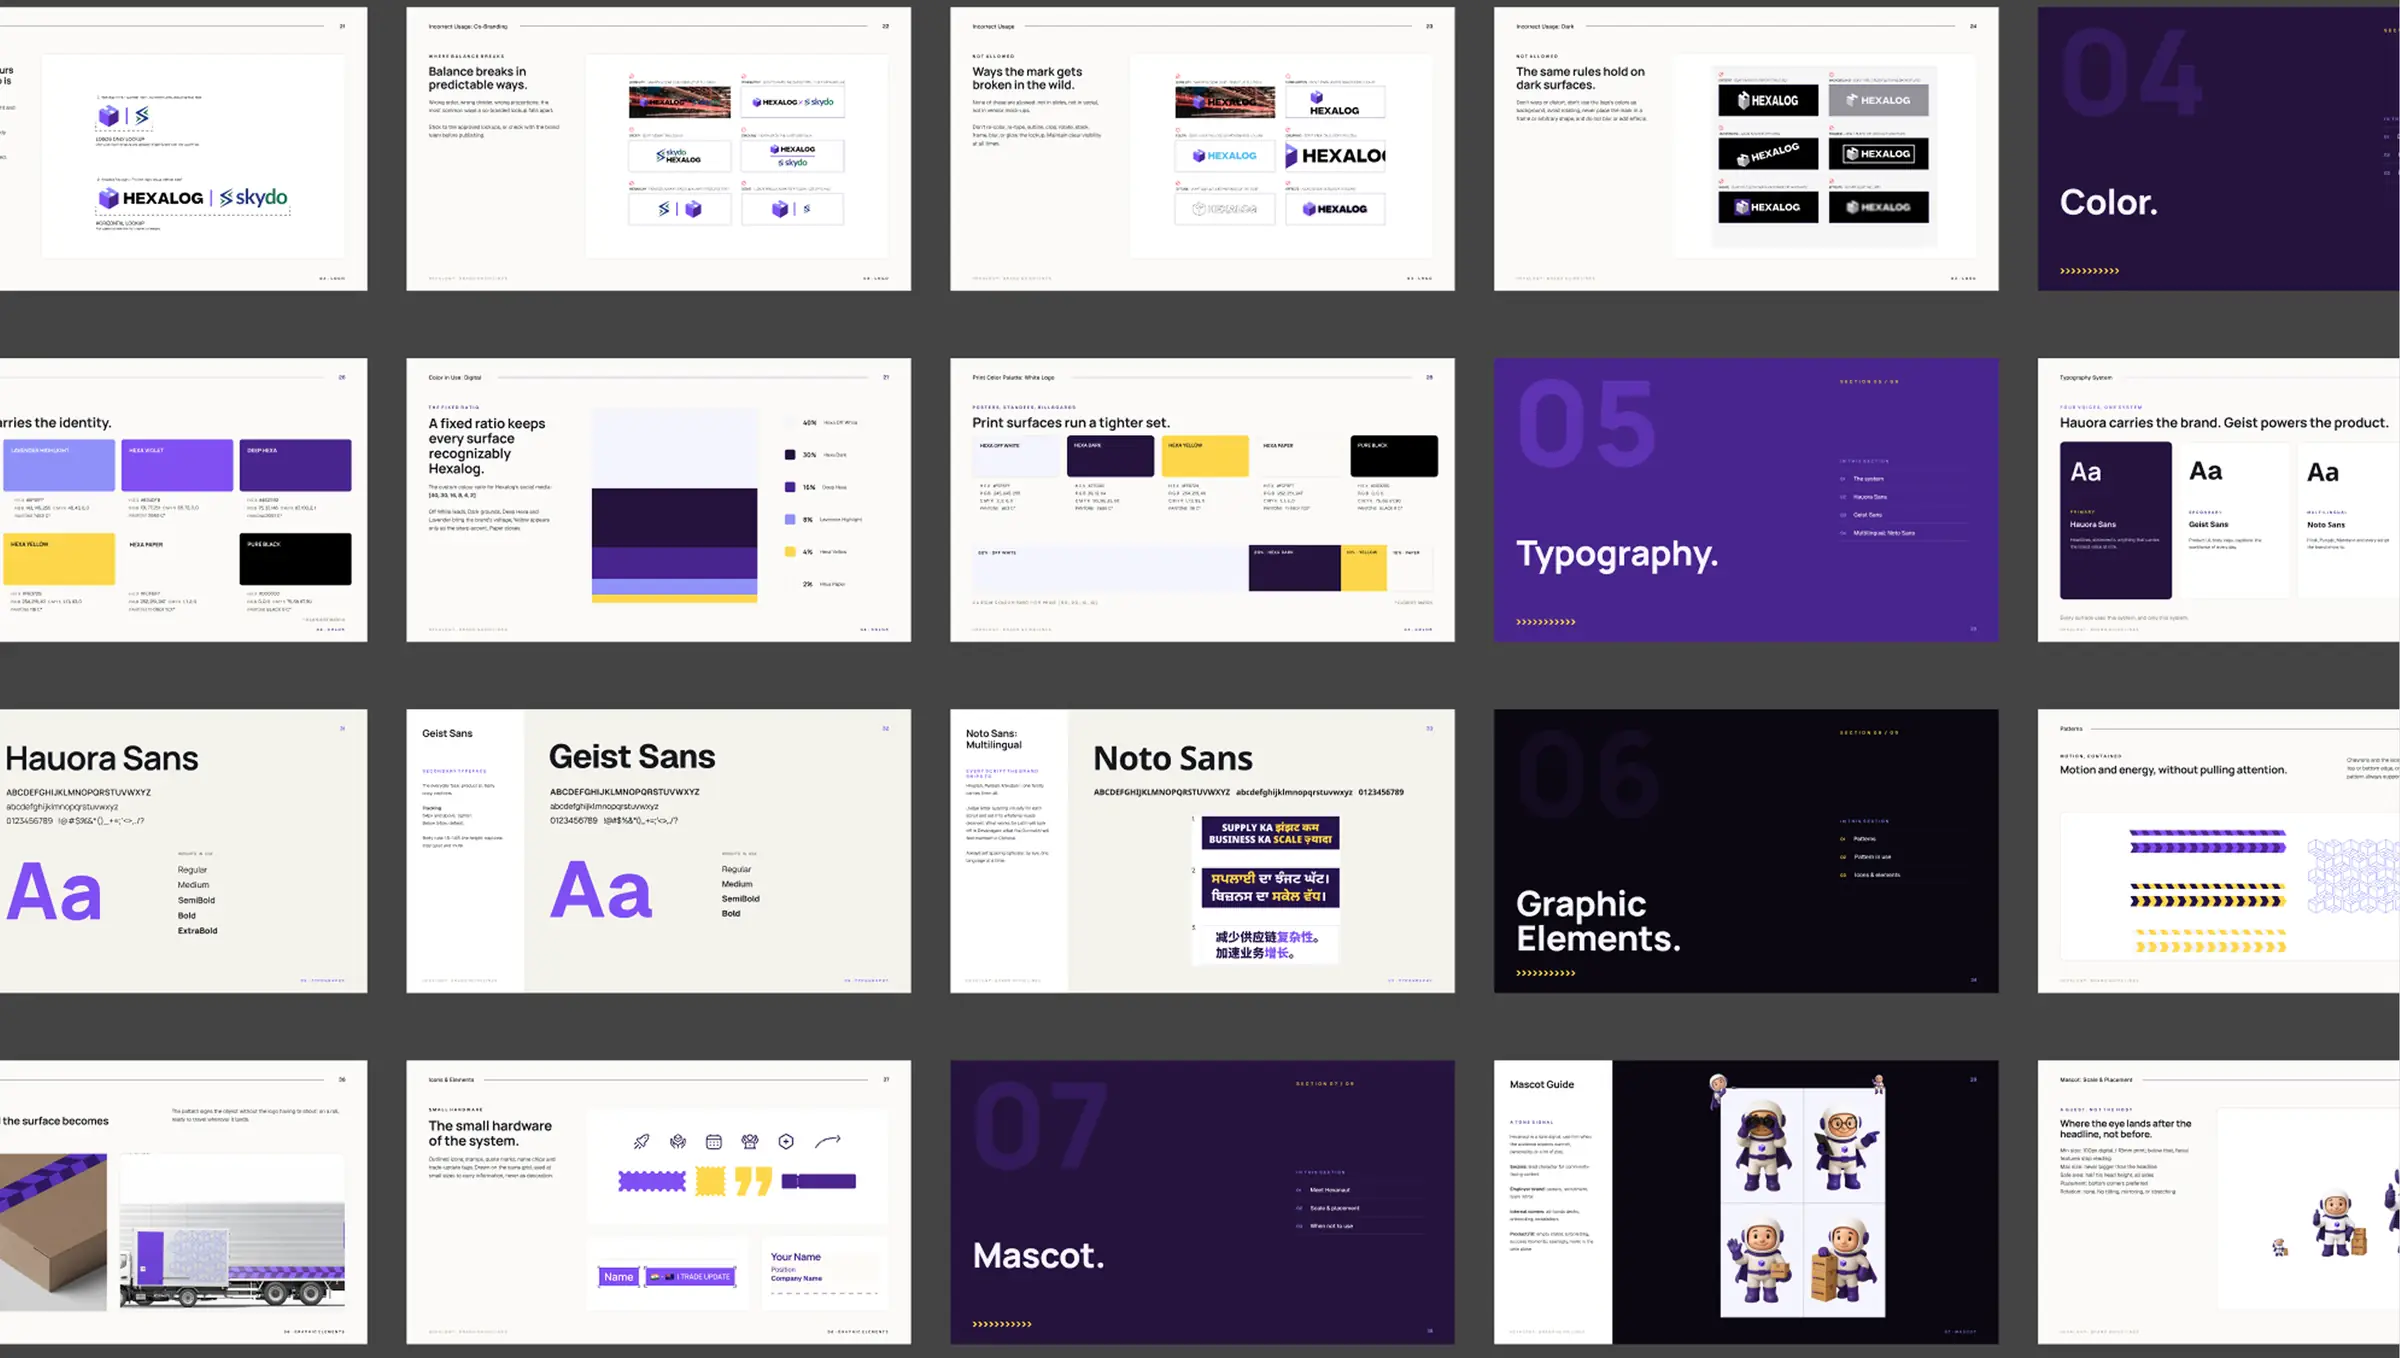The width and height of the screenshot is (2400, 1358).
Task: Click the Chinese text sample on the Noto Sans slide
Action: click(1266, 945)
